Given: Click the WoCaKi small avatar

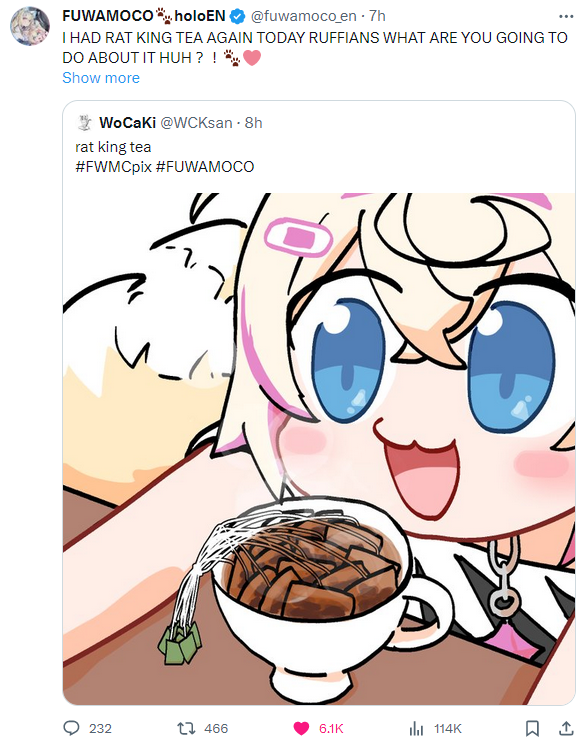Looking at the screenshot, I should tap(84, 123).
